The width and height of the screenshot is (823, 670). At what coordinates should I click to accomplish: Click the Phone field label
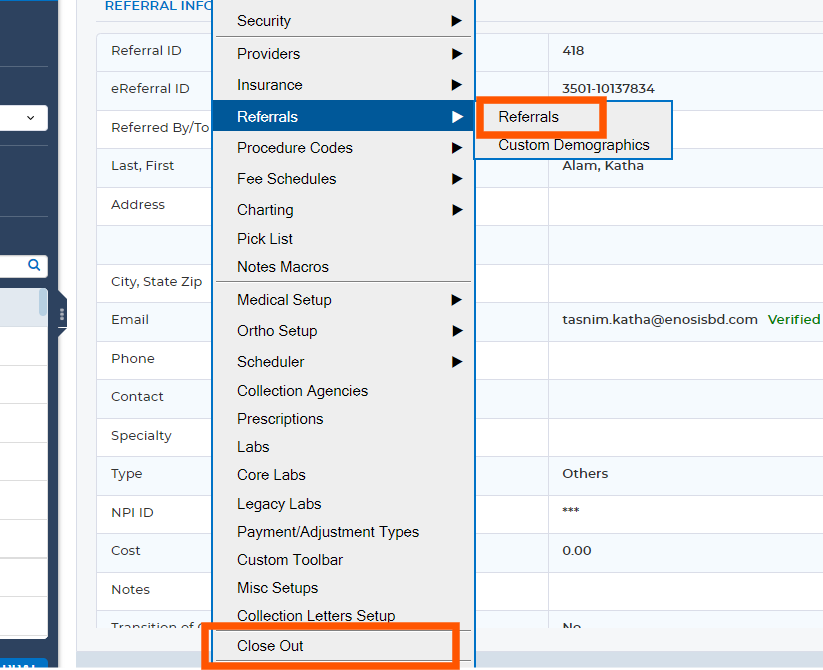(133, 358)
